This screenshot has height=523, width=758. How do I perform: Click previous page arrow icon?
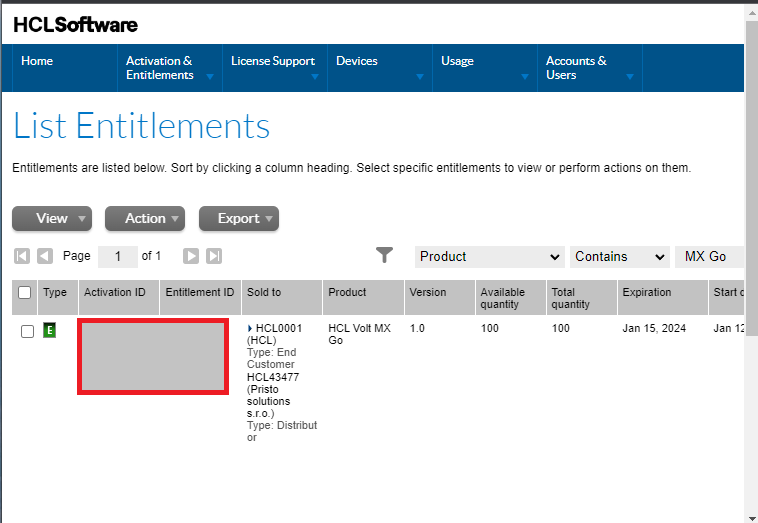45,256
